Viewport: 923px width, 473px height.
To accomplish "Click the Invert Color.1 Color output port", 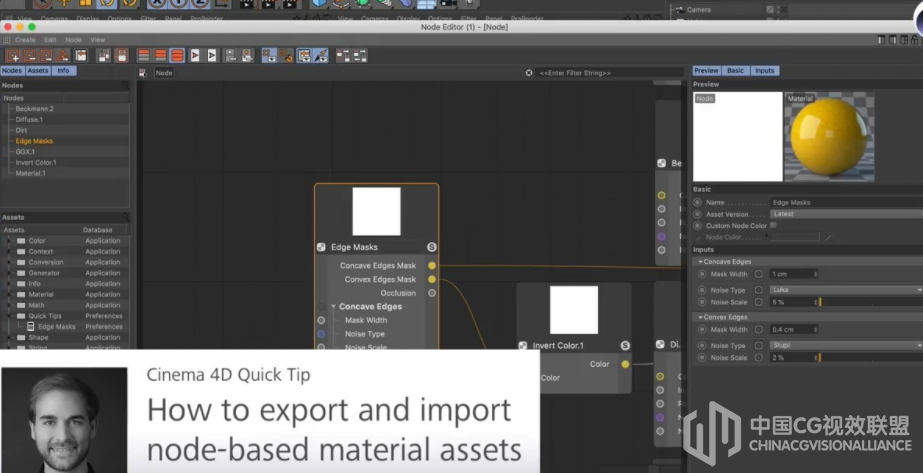I will coord(625,365).
